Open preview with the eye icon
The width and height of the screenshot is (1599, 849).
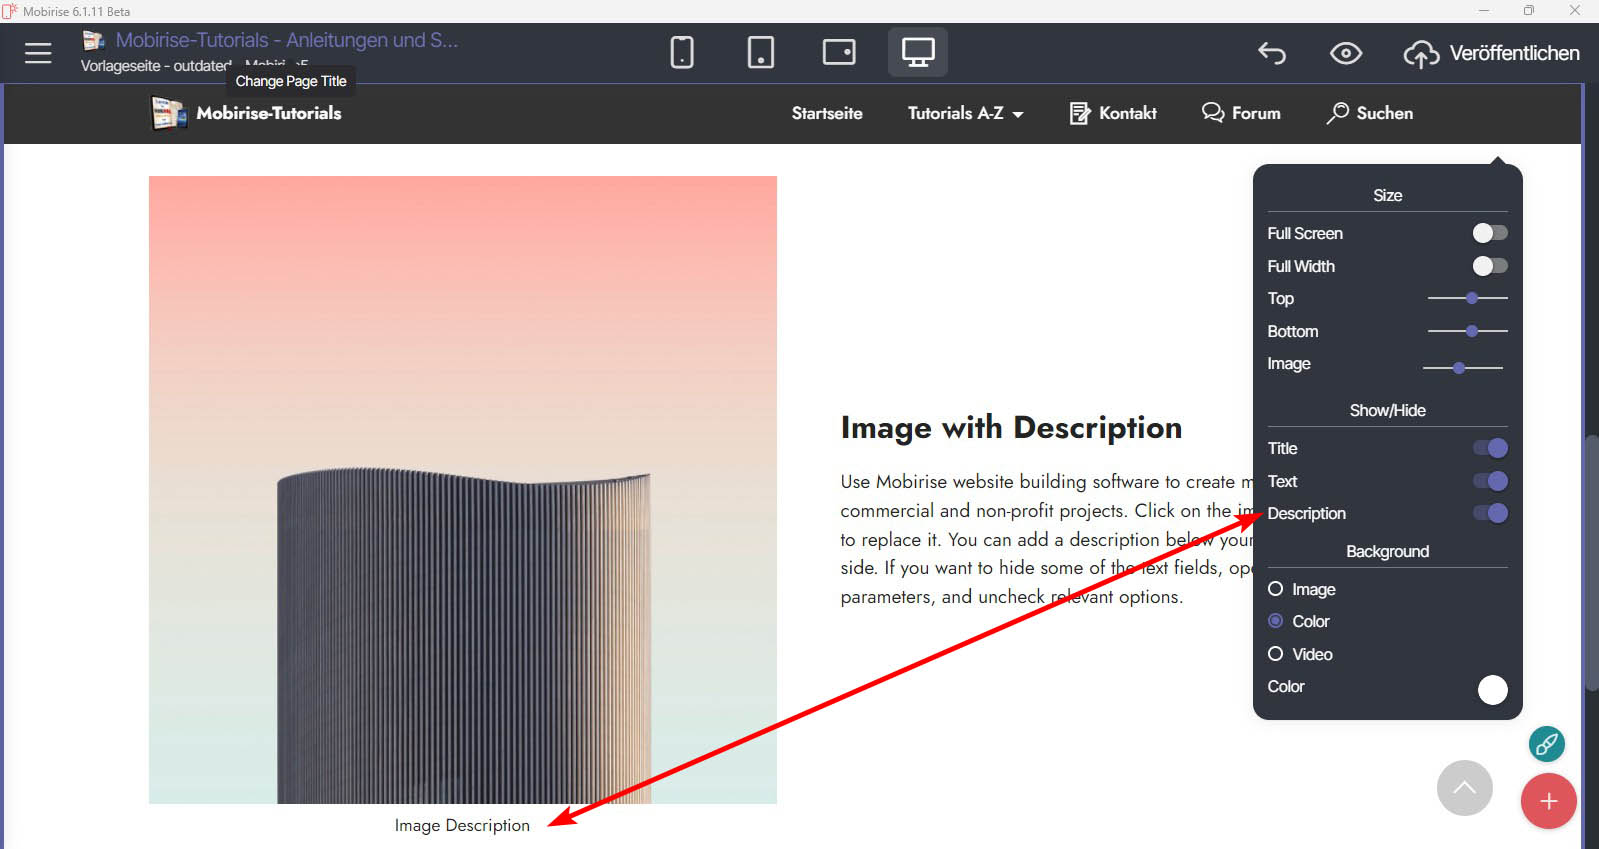click(1345, 53)
